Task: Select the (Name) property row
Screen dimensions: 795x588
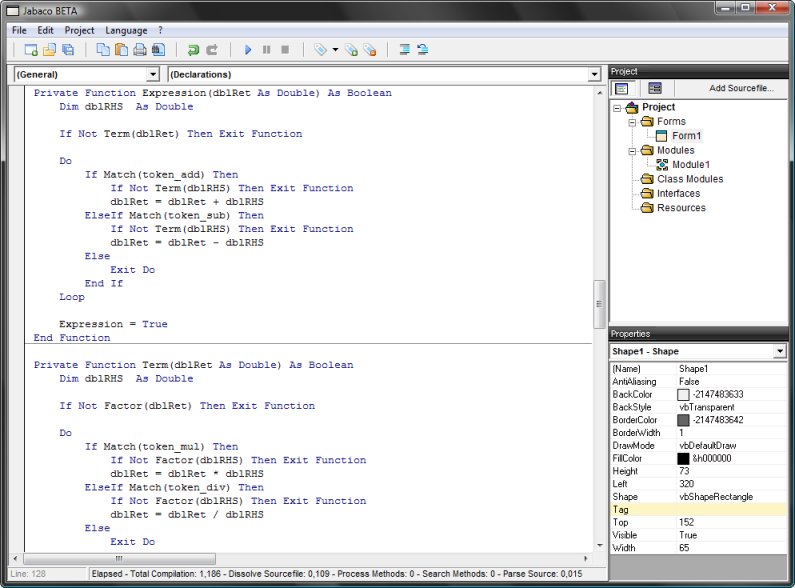Action: 698,369
